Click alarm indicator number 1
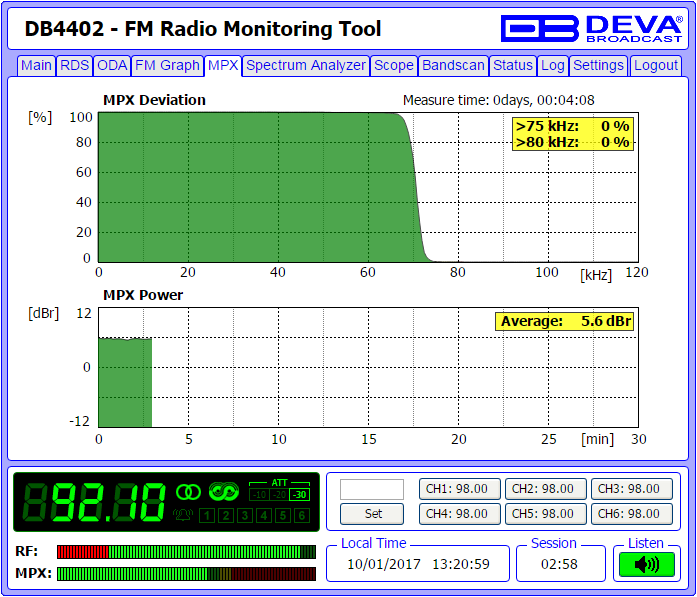This screenshot has width=697, height=597. [x=207, y=516]
